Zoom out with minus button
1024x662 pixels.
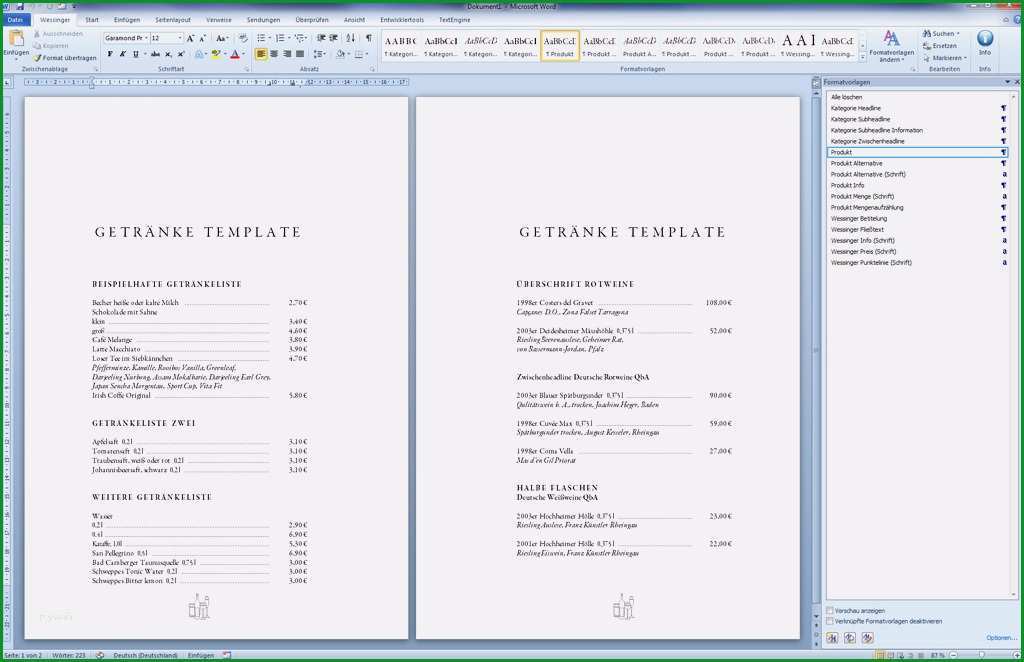click(x=953, y=655)
